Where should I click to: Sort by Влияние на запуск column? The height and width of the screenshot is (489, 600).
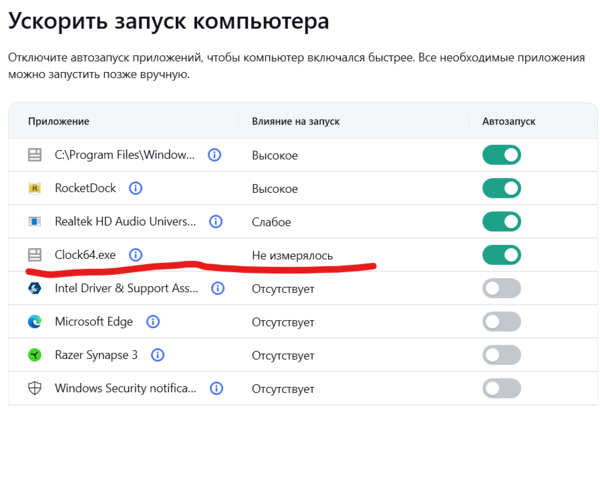click(x=296, y=121)
